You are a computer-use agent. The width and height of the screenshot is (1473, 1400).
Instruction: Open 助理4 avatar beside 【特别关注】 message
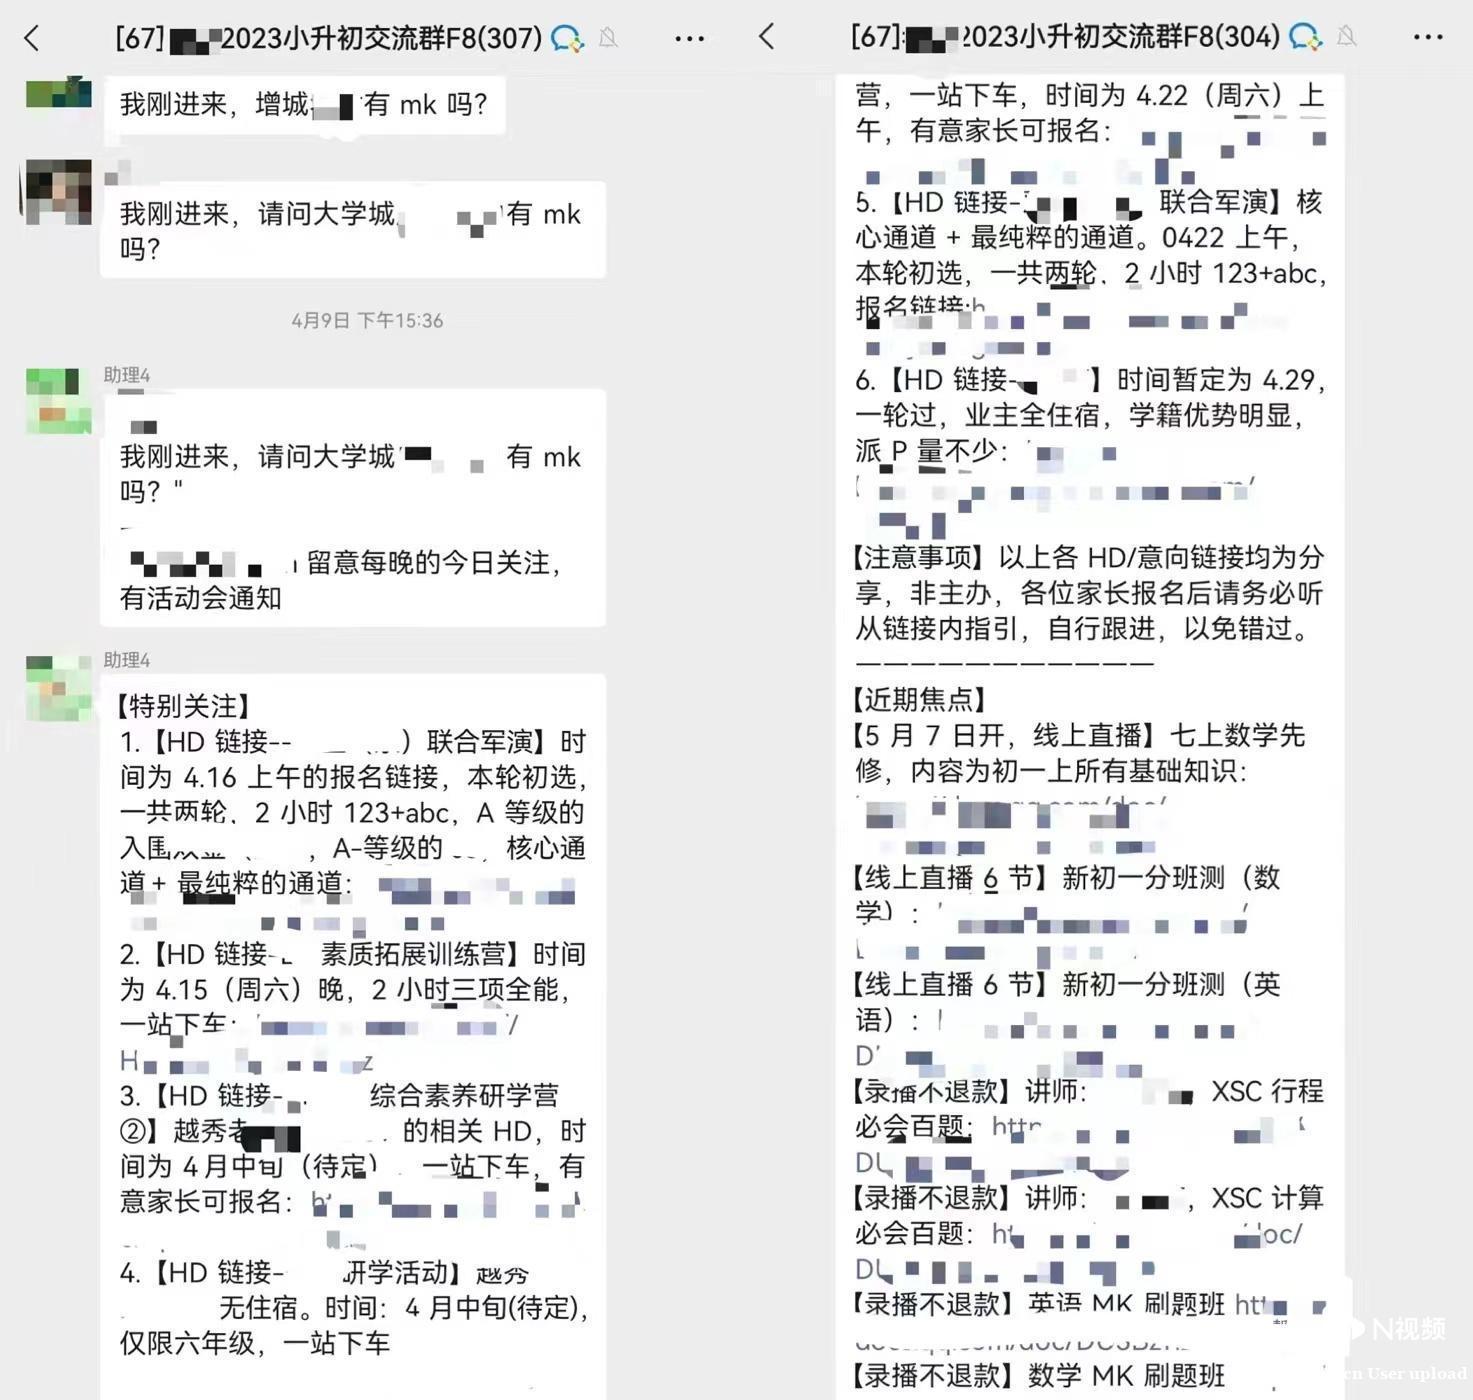pyautogui.click(x=58, y=688)
